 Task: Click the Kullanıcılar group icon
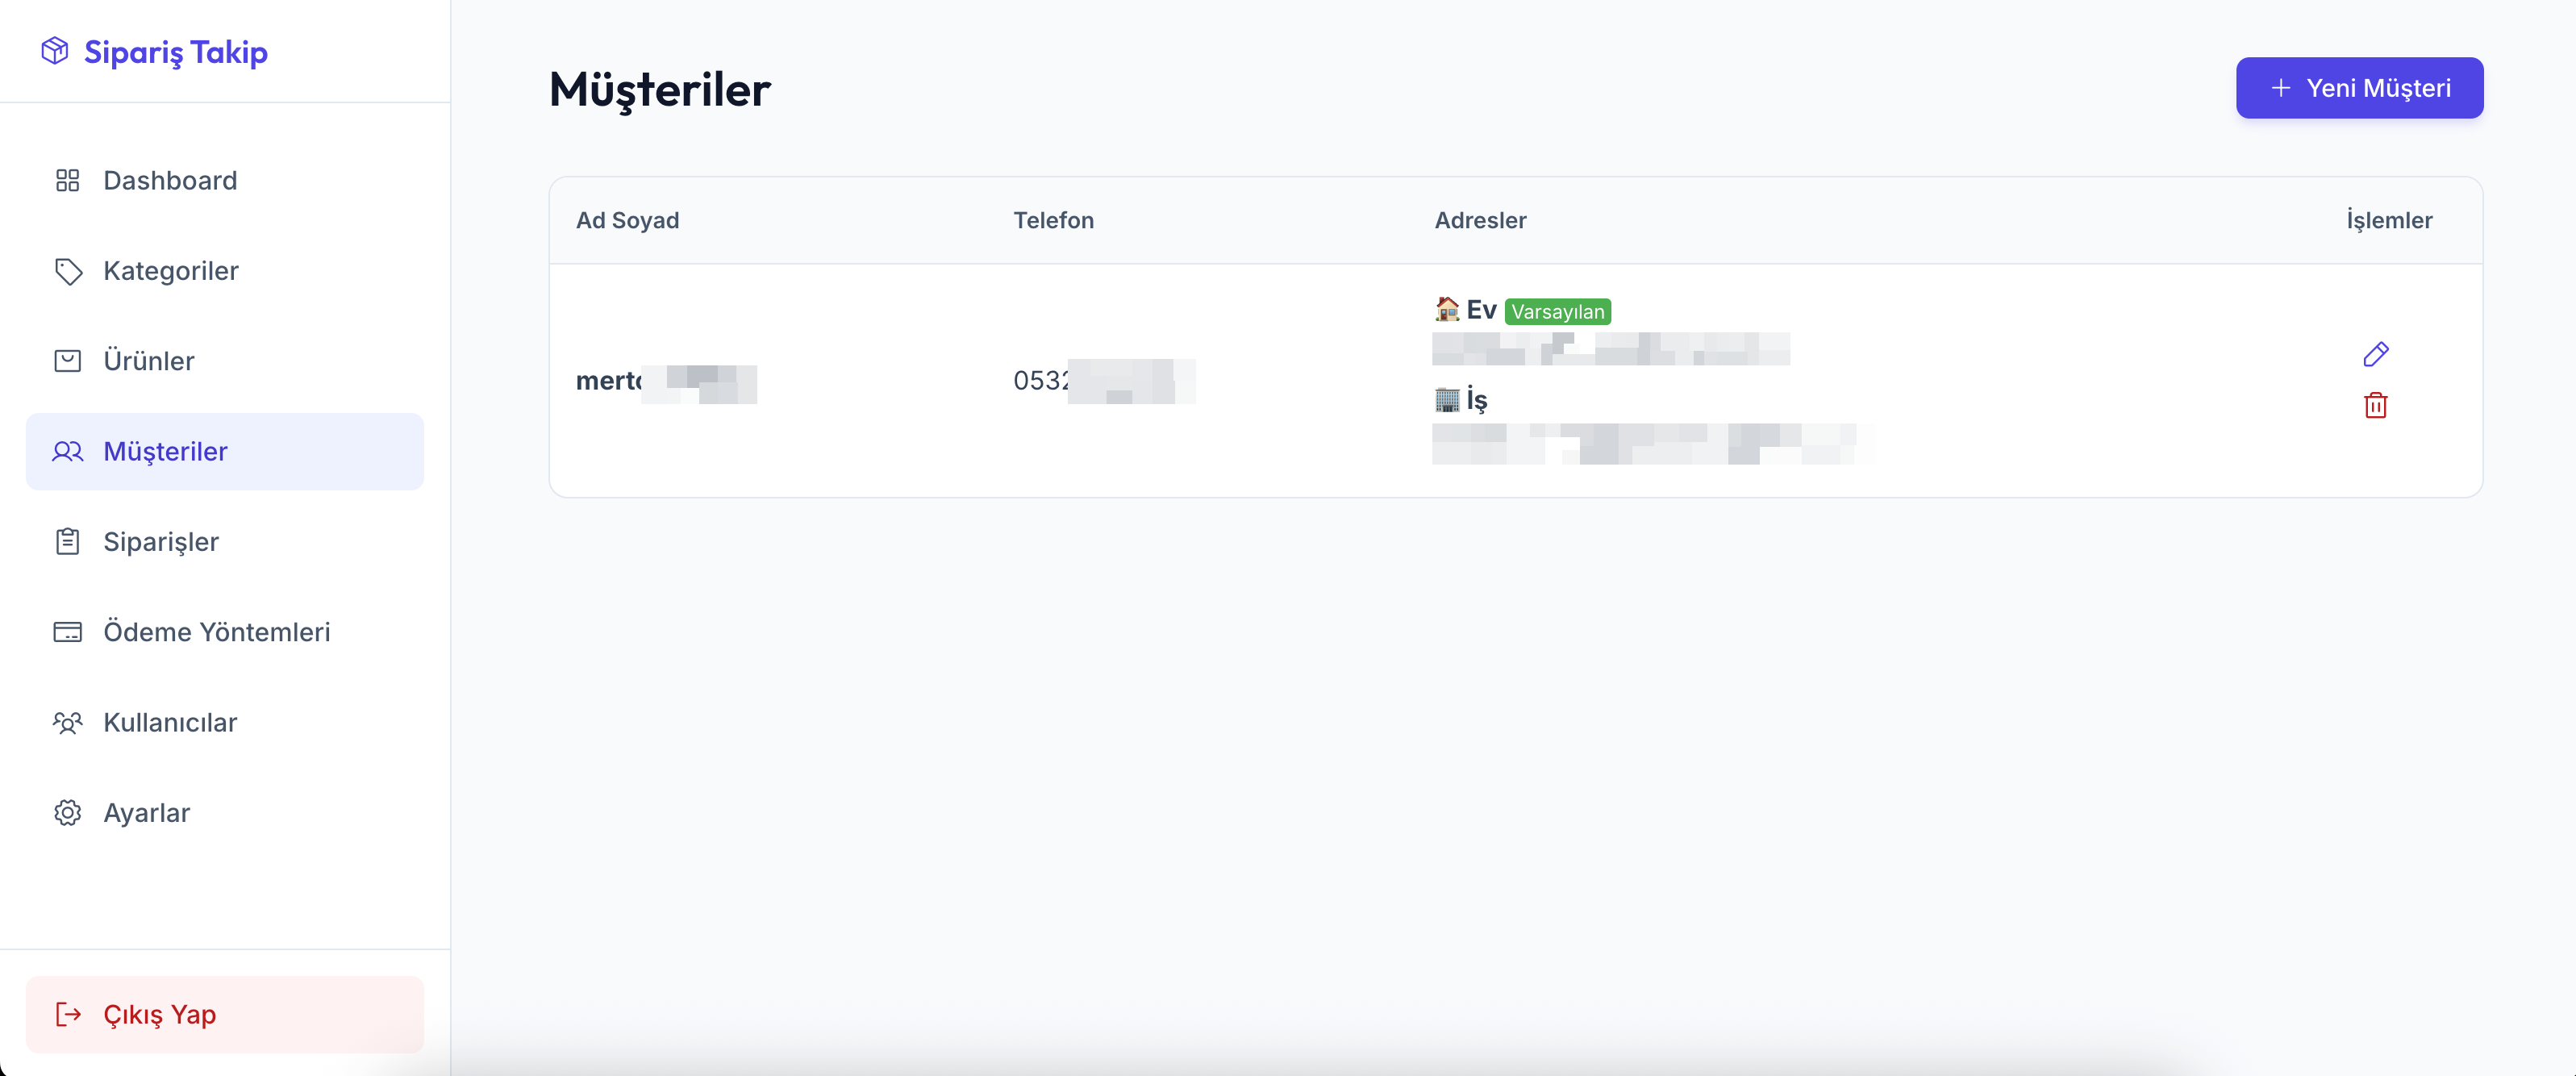tap(67, 722)
